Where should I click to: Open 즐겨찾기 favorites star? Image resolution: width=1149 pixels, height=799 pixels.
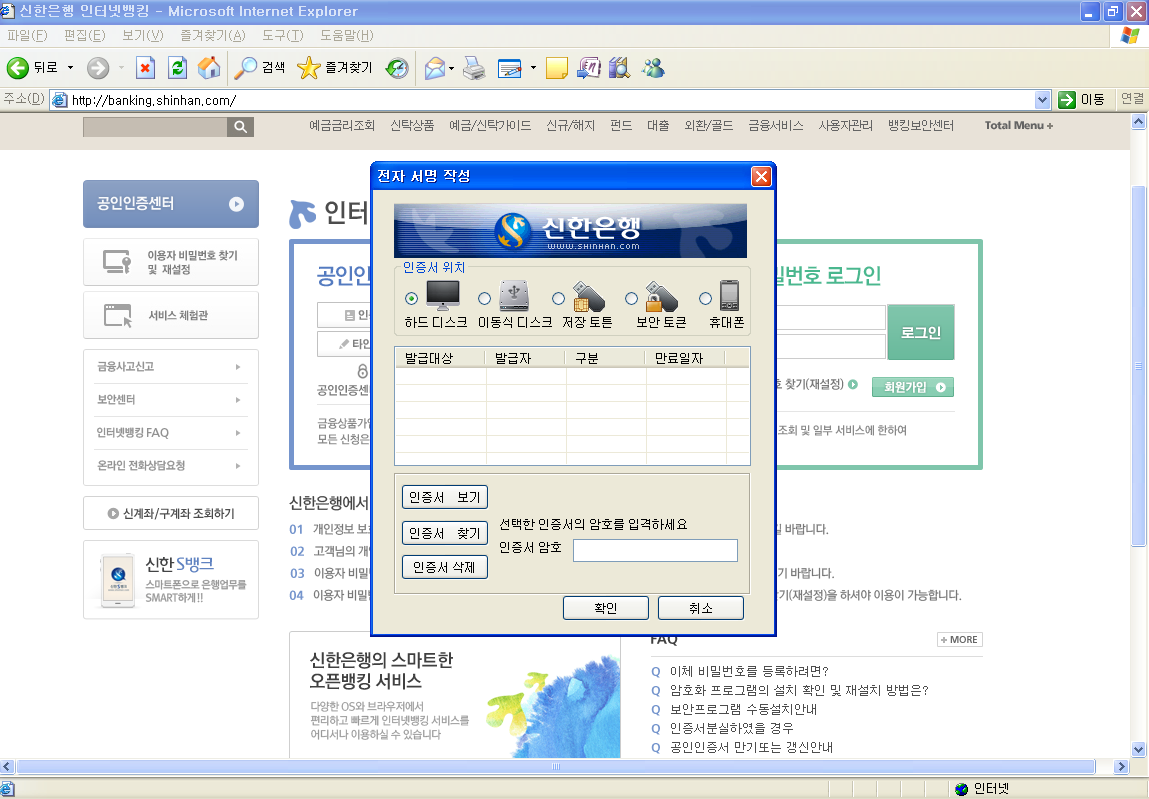coord(309,68)
